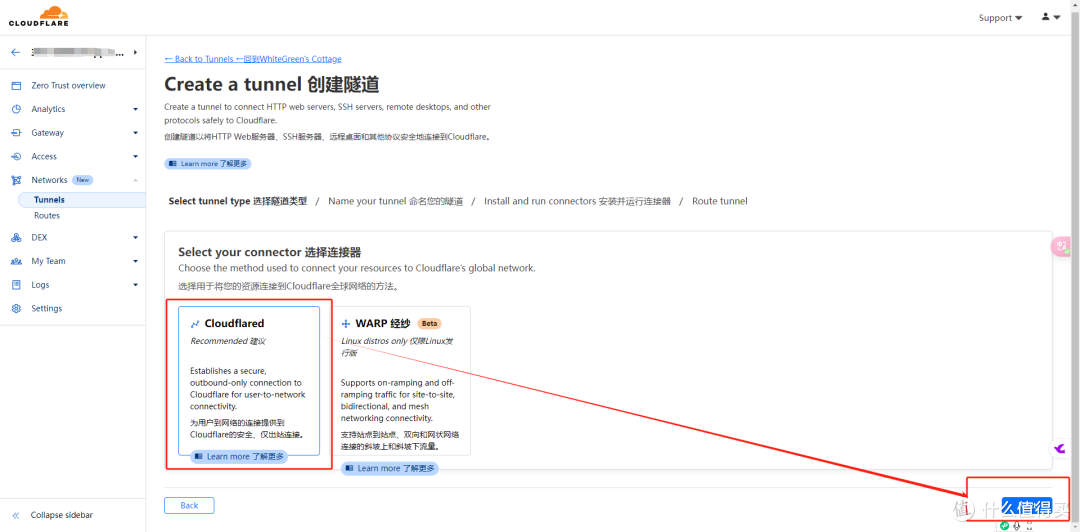Click the My Team people icon
The height and width of the screenshot is (532, 1080).
click(17, 261)
